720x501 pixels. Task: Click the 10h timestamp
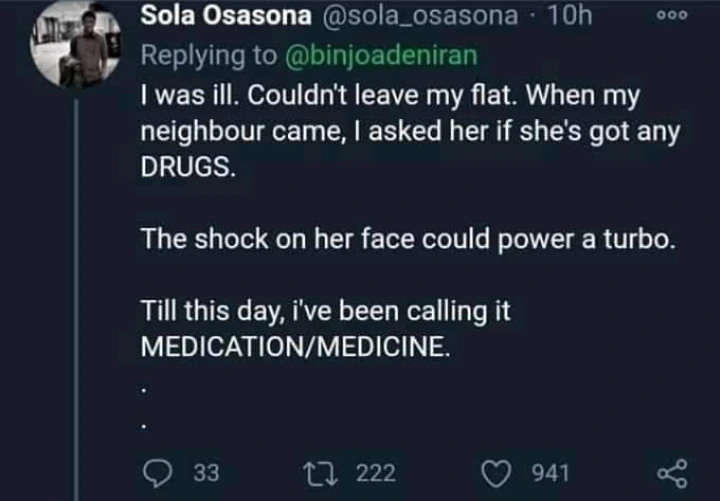[571, 15]
